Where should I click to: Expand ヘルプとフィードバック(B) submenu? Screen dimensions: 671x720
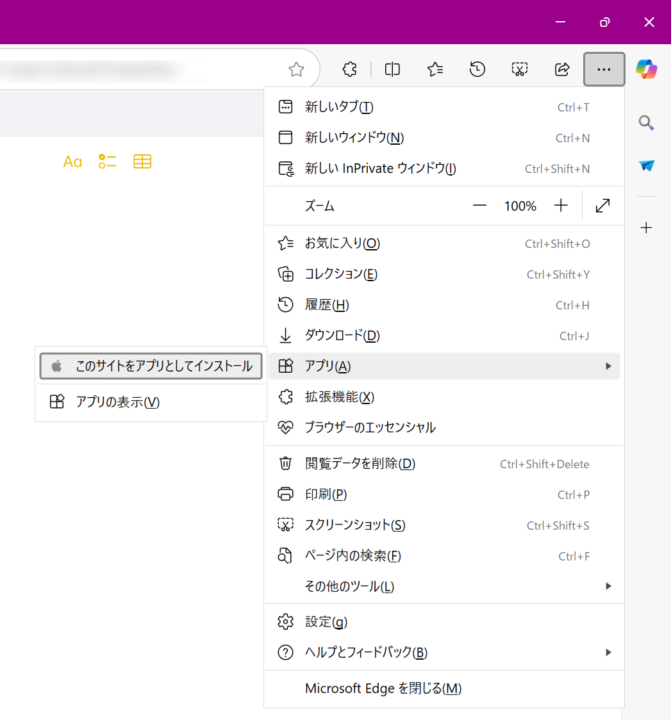coord(444,652)
